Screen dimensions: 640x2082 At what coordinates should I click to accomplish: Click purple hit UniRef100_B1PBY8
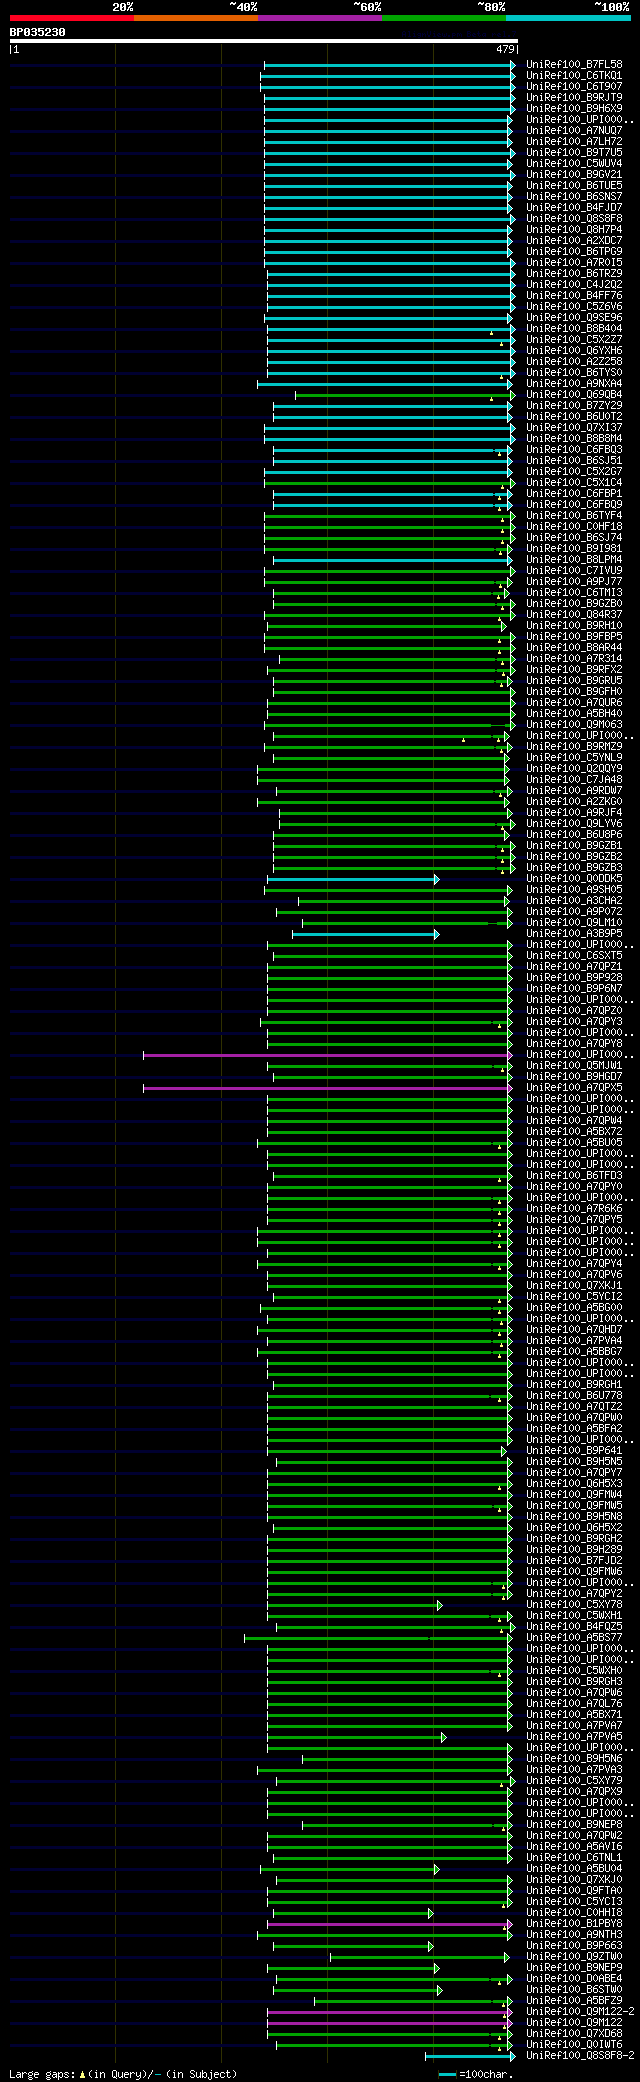click(x=574, y=1924)
